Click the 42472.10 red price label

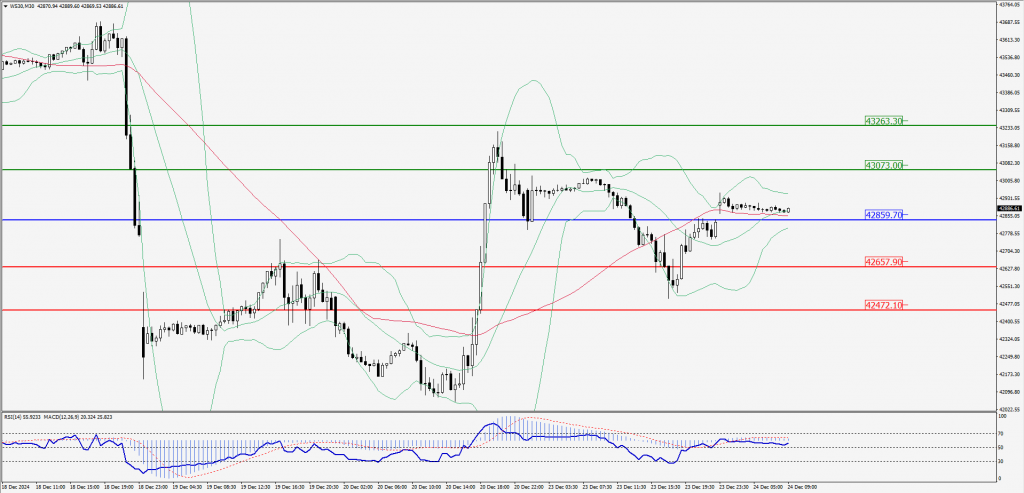pyautogui.click(x=883, y=304)
